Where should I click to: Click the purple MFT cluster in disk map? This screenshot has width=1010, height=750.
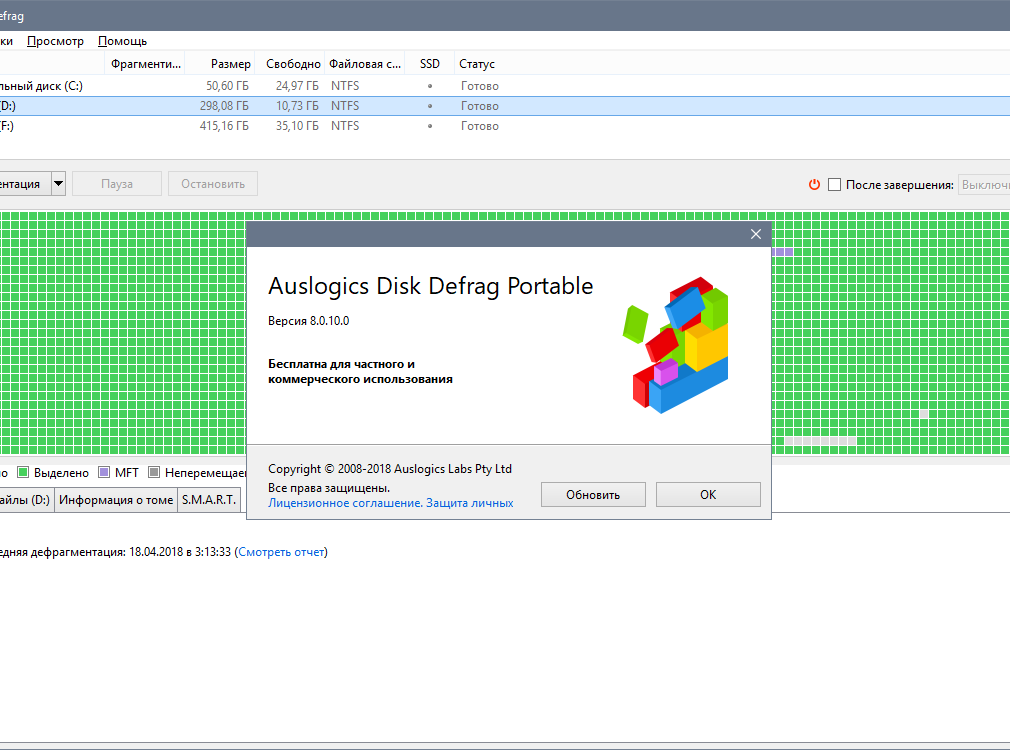[783, 252]
